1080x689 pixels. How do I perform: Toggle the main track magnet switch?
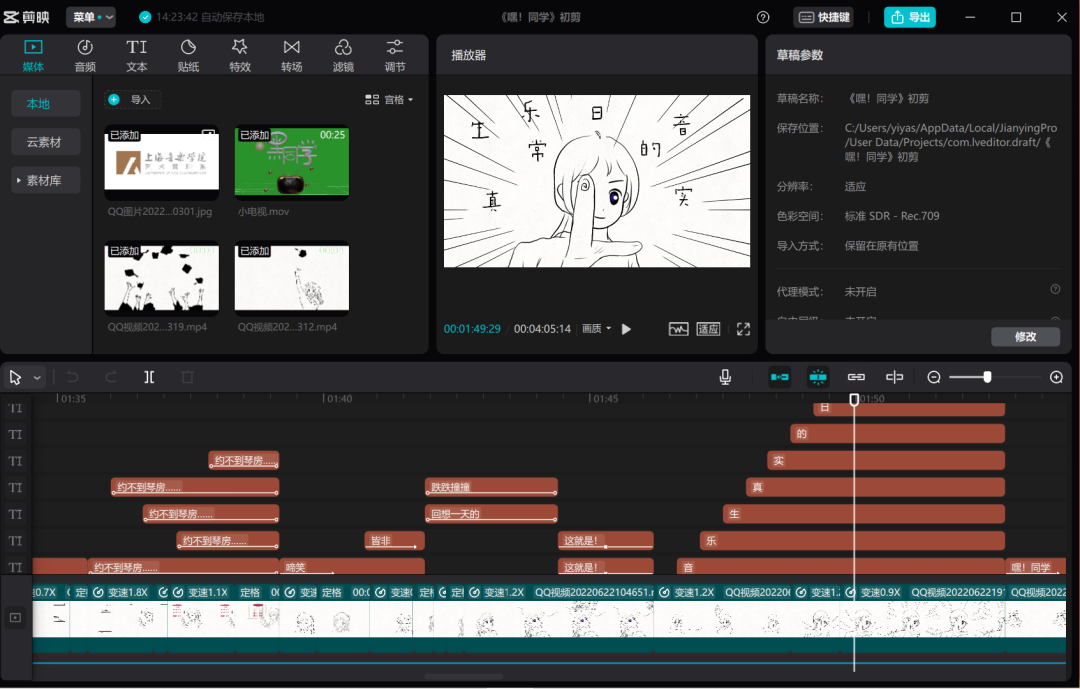tap(779, 377)
